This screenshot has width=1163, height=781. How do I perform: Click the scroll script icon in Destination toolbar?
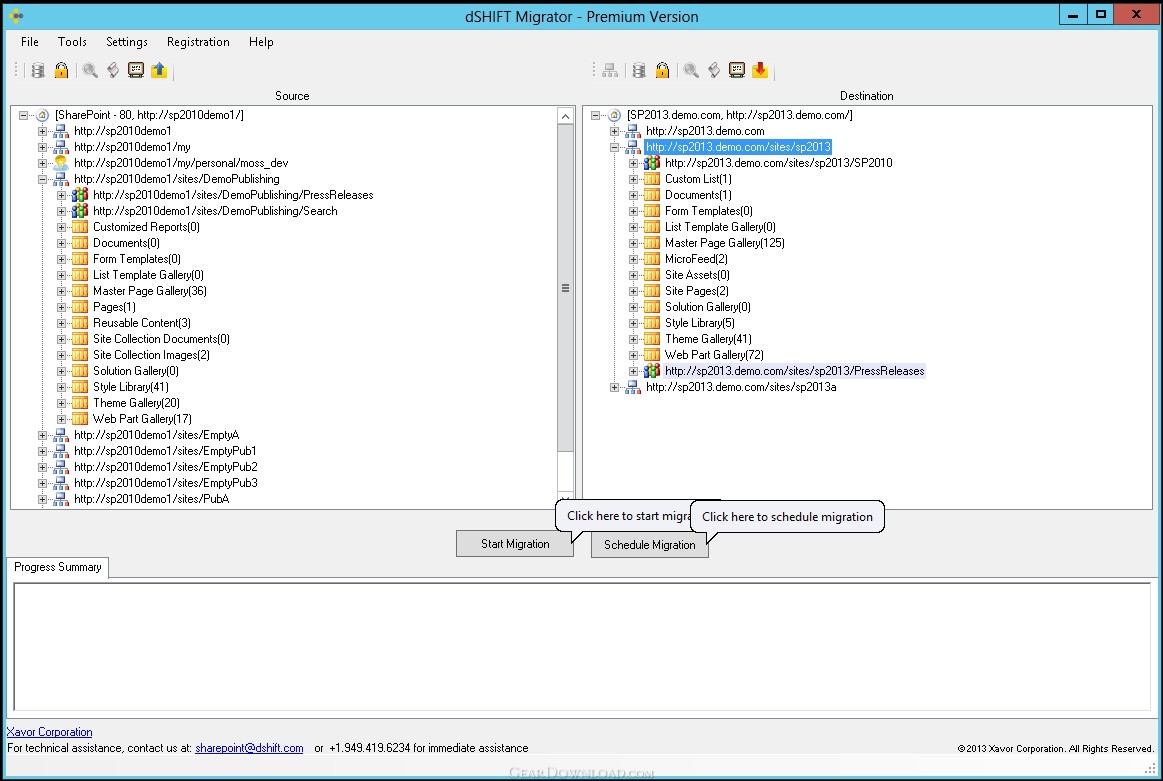pos(714,70)
